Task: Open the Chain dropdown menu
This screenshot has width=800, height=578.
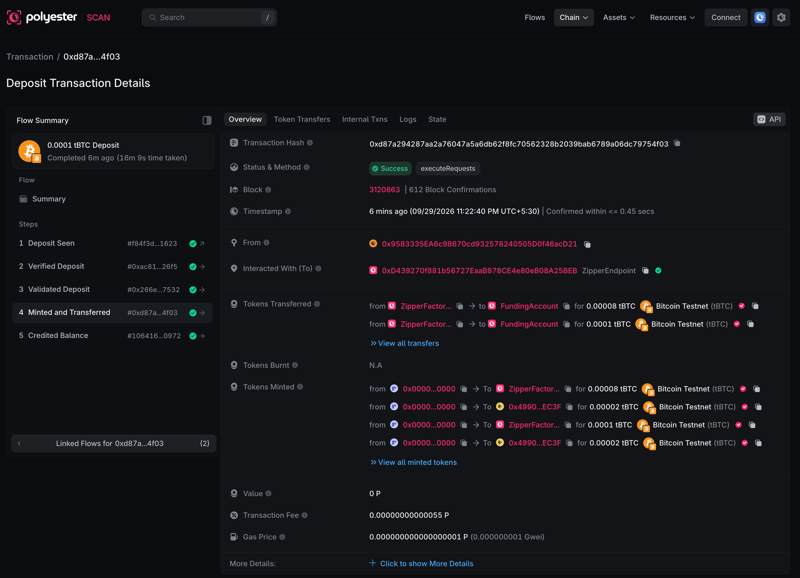Action: click(573, 17)
